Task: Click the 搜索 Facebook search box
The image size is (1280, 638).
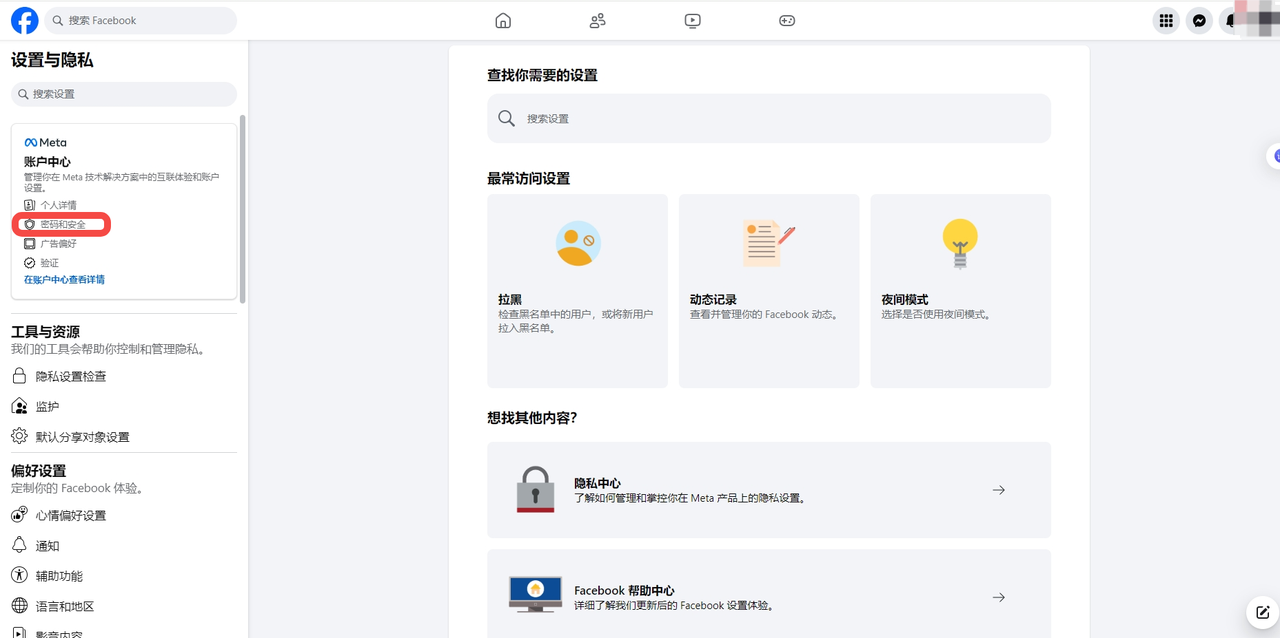Action: pyautogui.click(x=141, y=20)
